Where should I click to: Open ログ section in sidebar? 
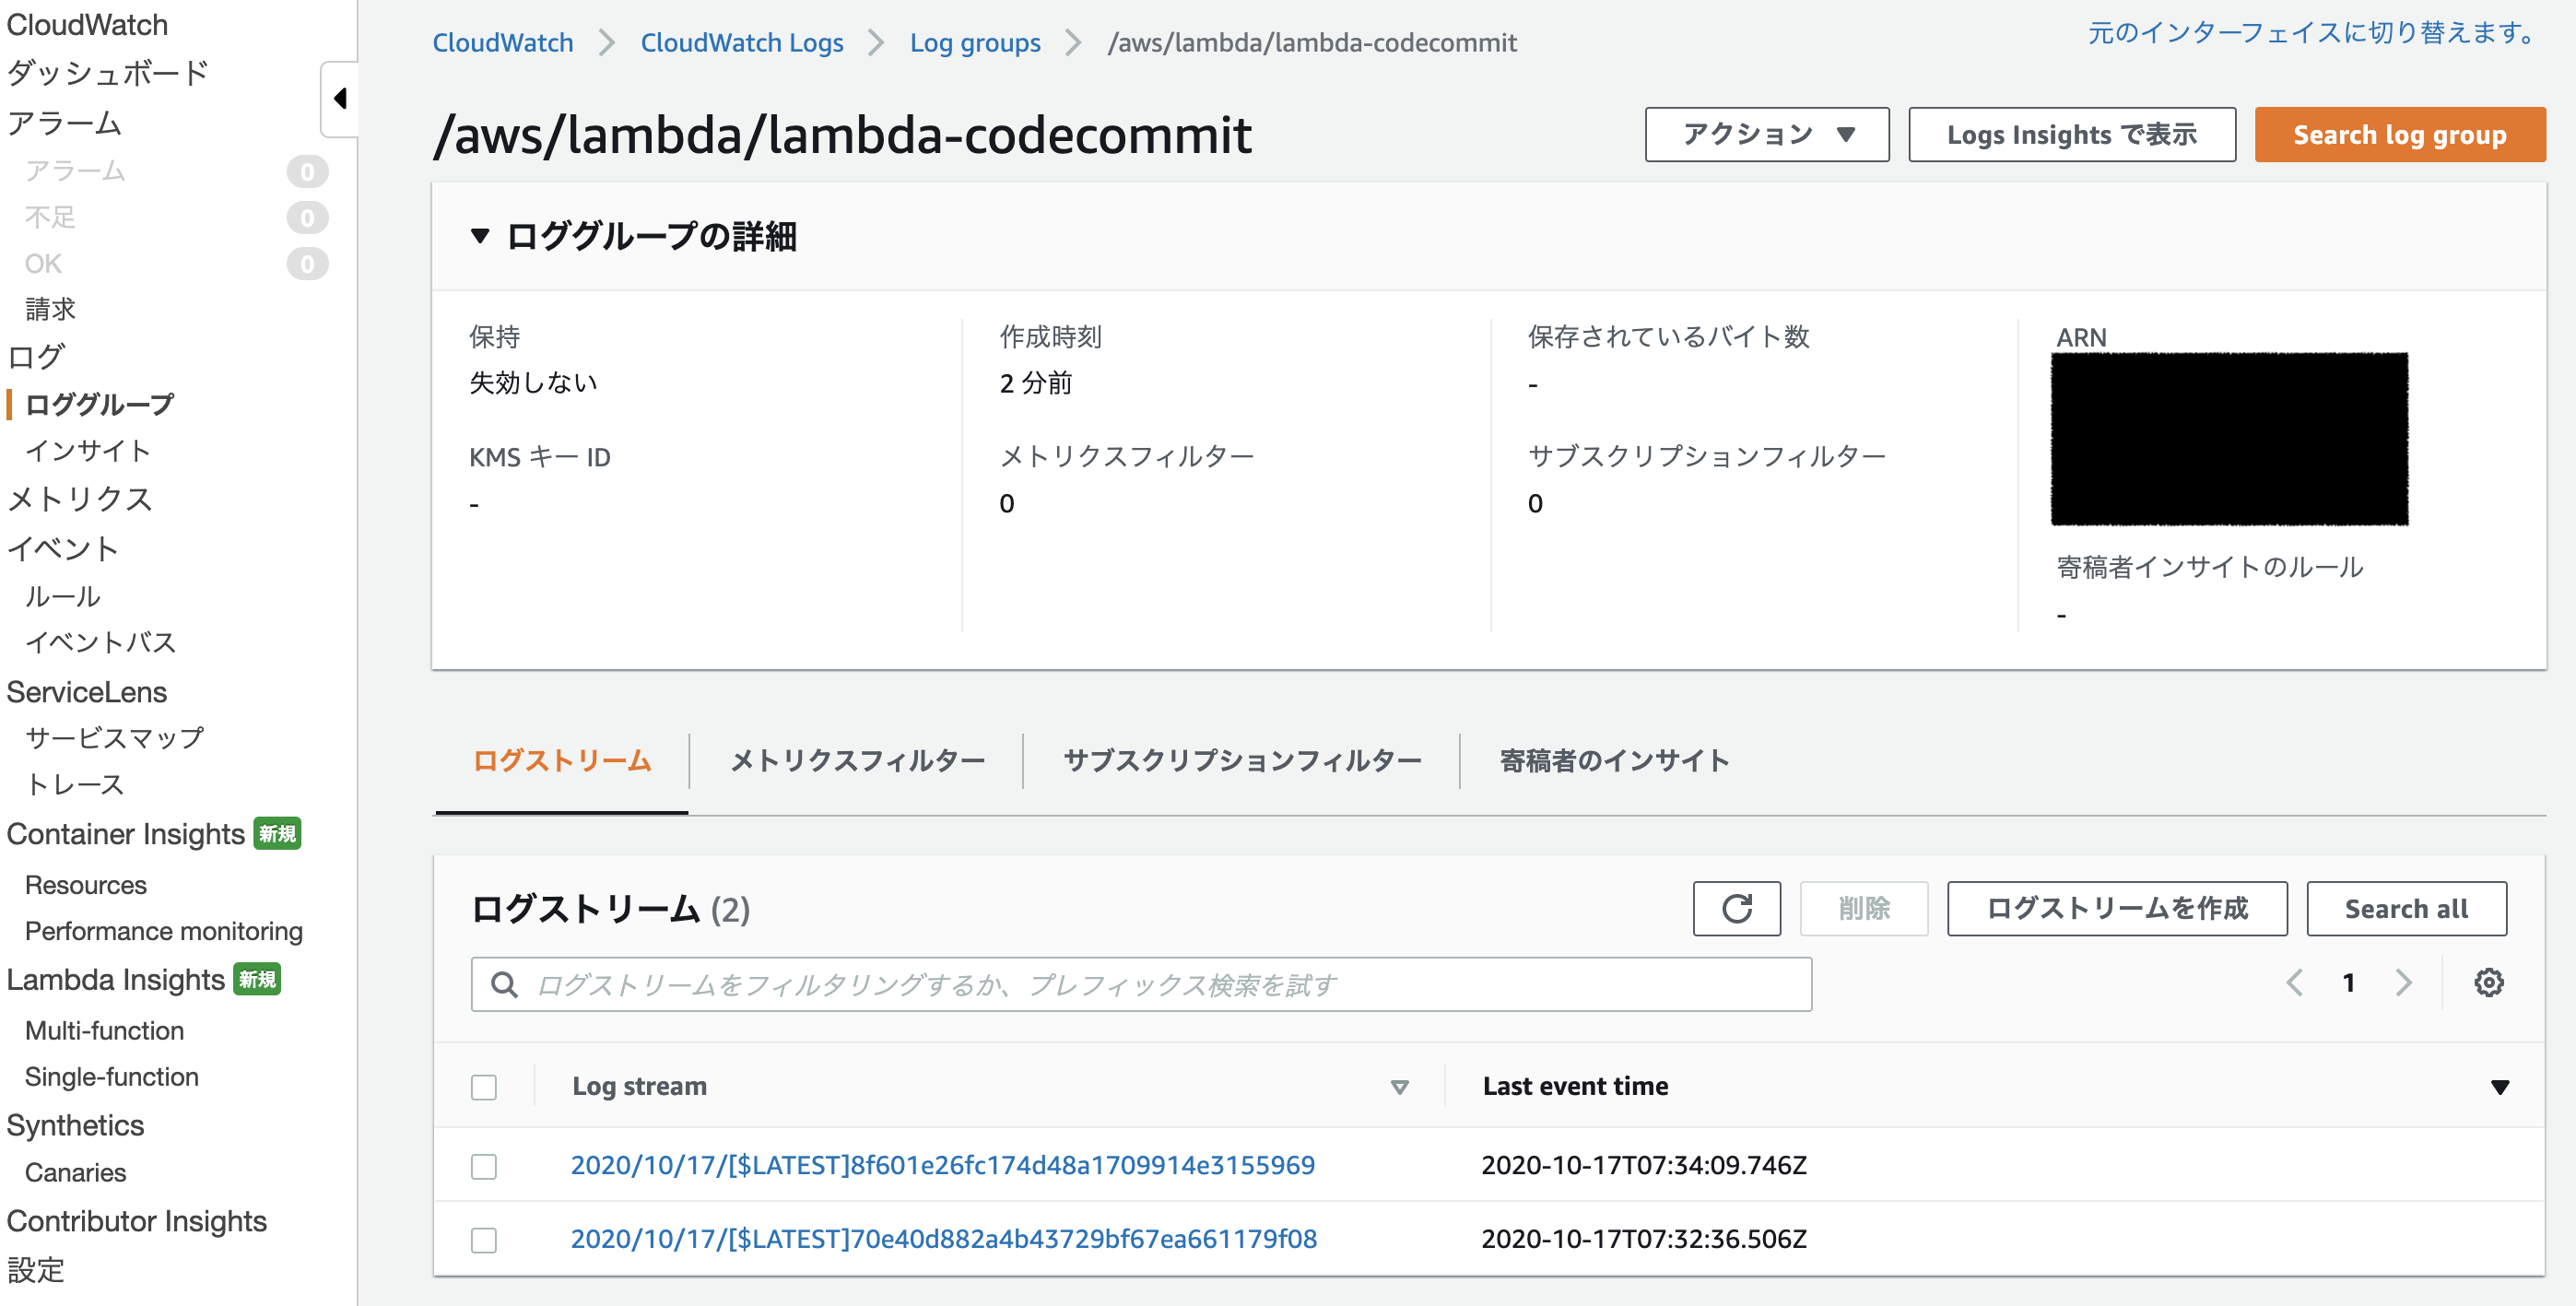coord(36,357)
